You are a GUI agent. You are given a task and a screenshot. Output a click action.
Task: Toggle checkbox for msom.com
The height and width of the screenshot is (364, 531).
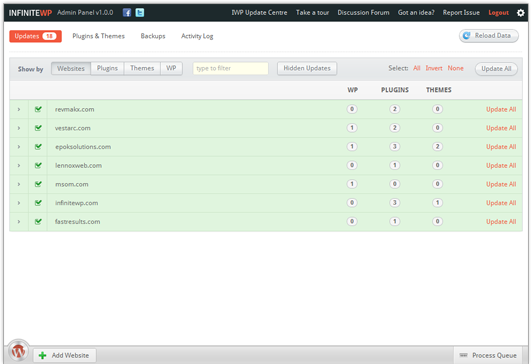[38, 184]
